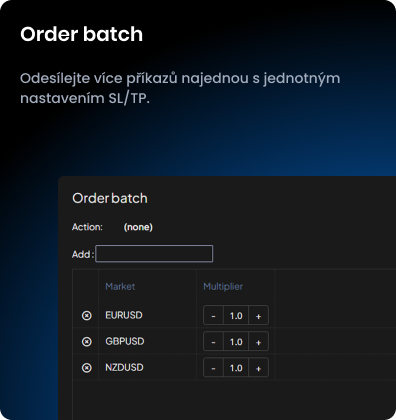Click the NZDUSD multiplier value 1.0
Image resolution: width=396 pixels, height=420 pixels.
click(236, 368)
